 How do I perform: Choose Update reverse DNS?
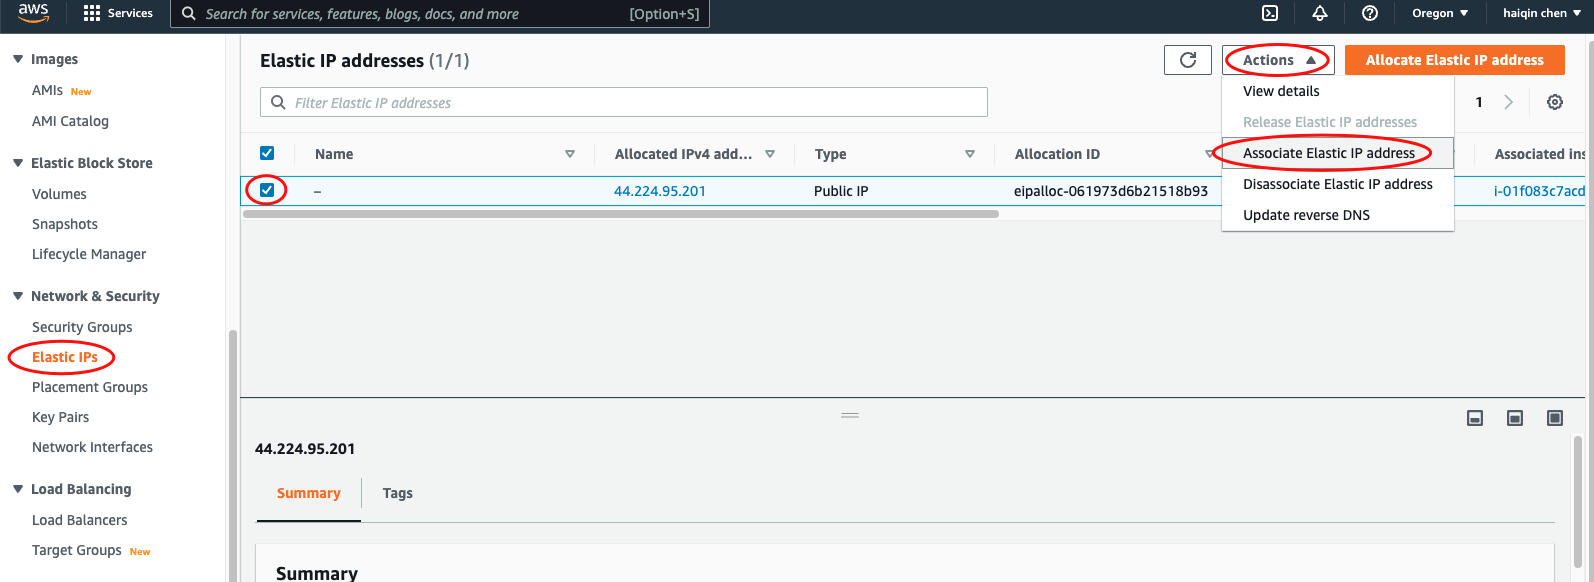[x=1338, y=215]
